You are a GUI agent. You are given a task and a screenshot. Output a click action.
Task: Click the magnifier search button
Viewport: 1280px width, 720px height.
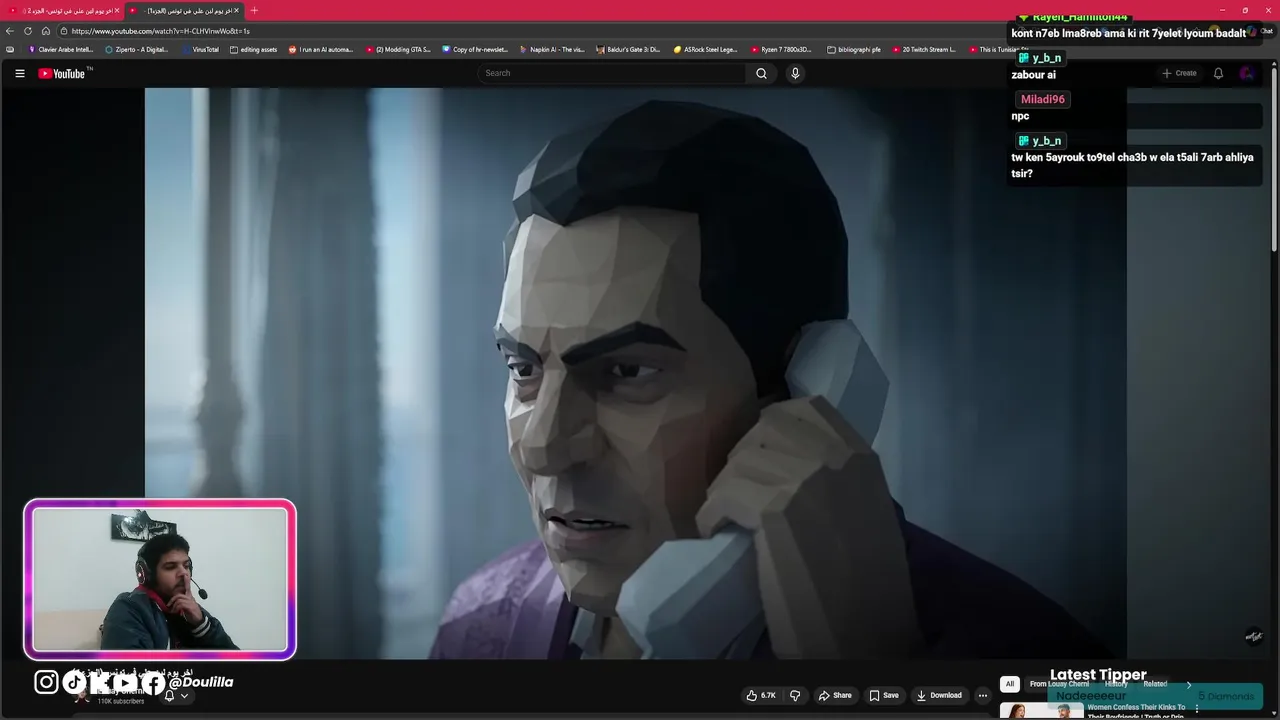761,73
